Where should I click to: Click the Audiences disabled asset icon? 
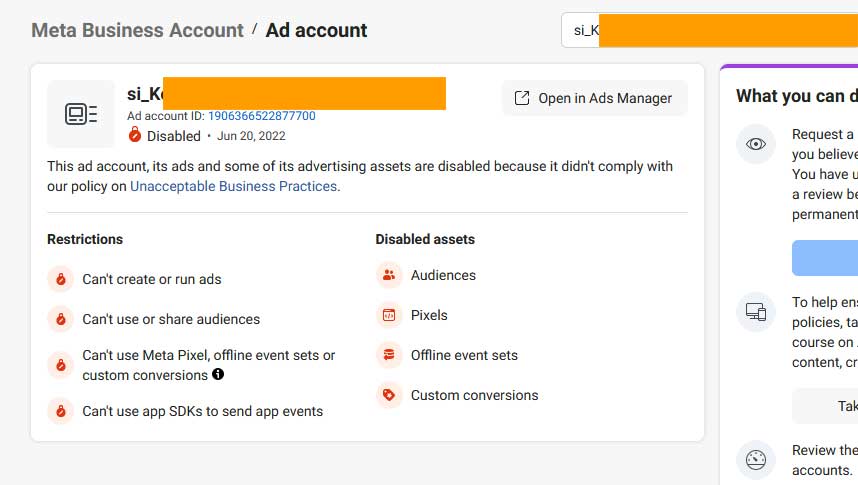coord(389,275)
